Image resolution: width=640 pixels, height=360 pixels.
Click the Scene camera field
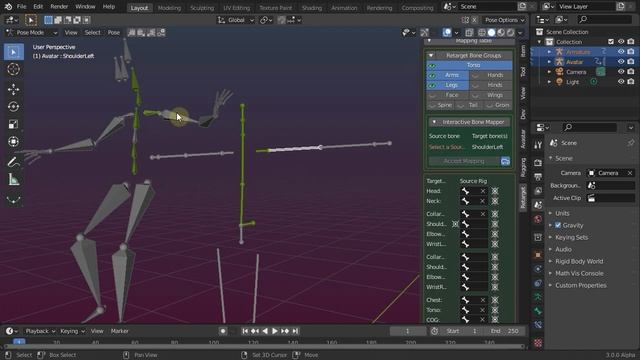tap(611, 173)
